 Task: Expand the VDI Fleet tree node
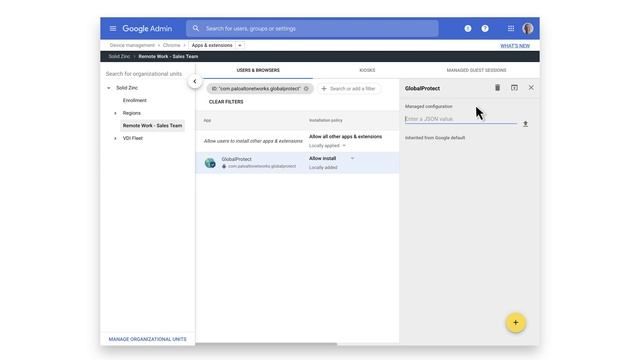point(115,138)
